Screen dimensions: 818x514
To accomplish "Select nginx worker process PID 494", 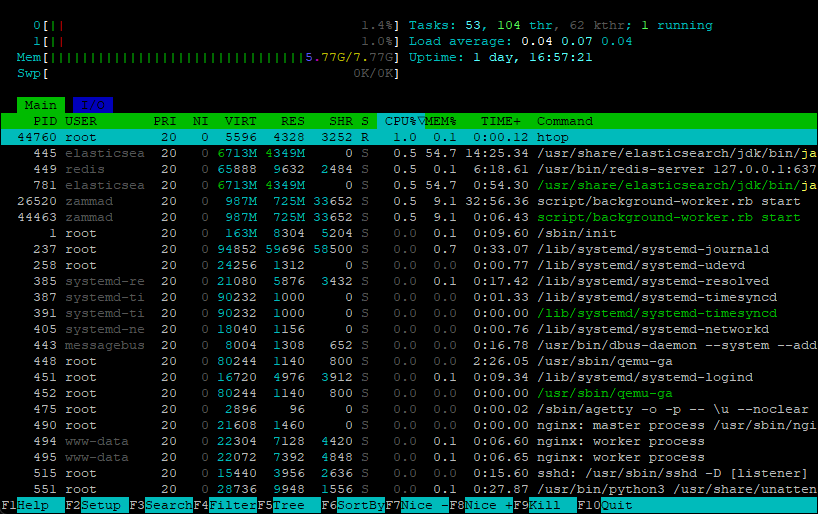I will pos(409,441).
